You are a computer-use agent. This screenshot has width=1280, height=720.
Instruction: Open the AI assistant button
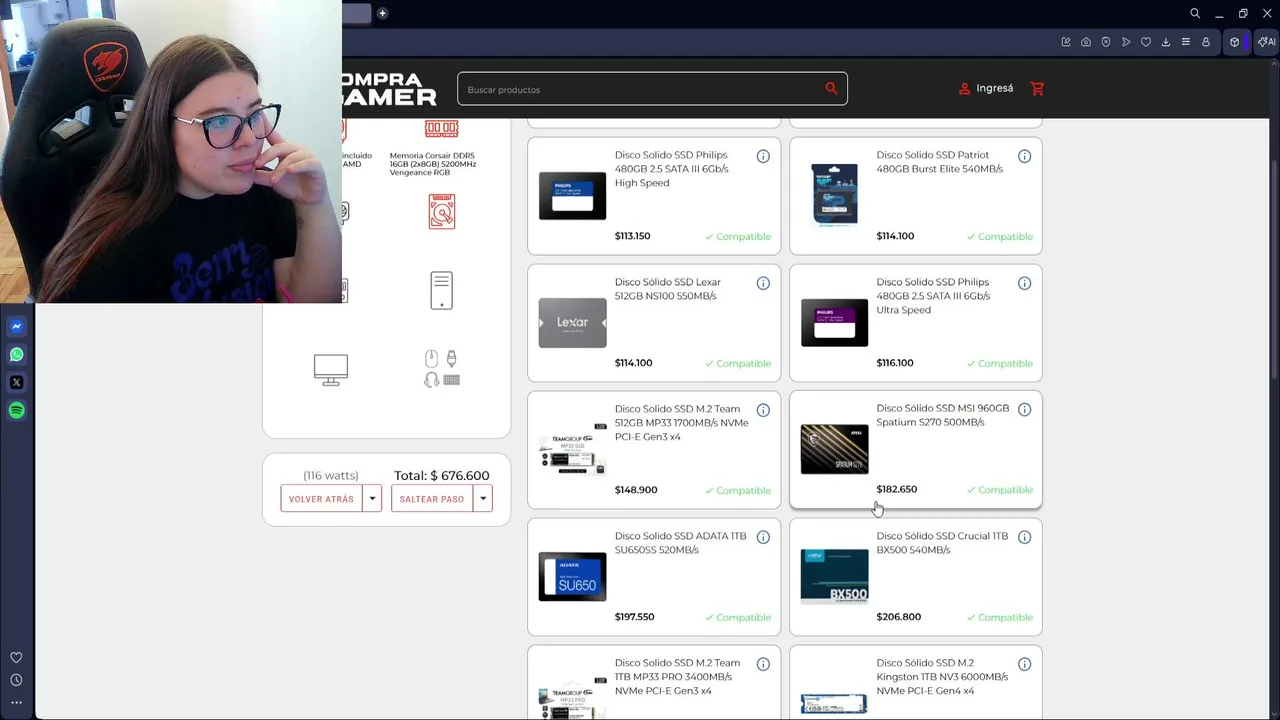click(x=1266, y=42)
